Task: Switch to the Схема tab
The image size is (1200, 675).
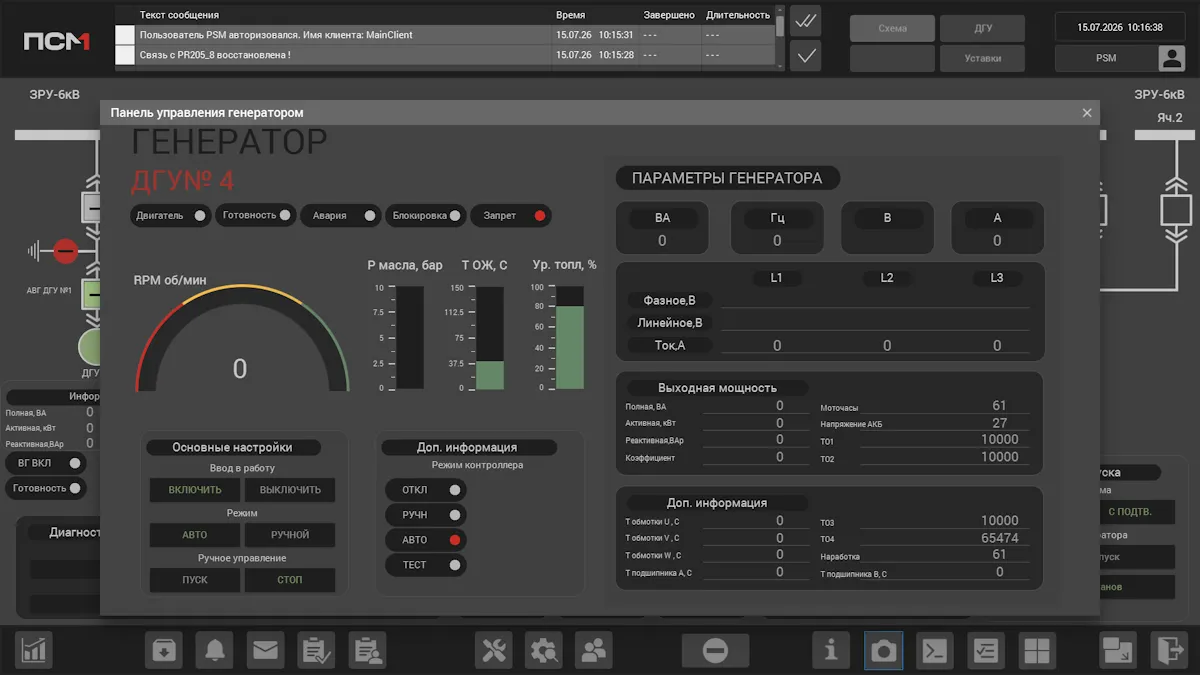Action: tap(892, 28)
